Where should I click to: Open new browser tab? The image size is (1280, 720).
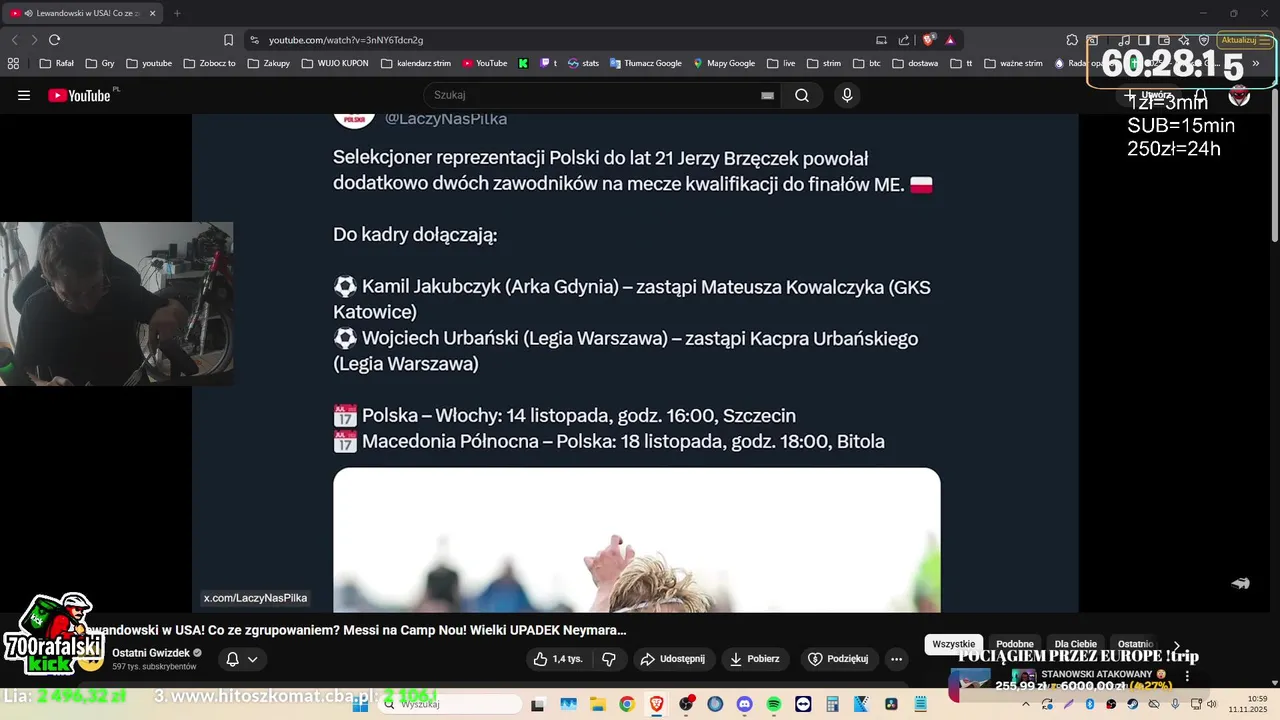pos(177,13)
